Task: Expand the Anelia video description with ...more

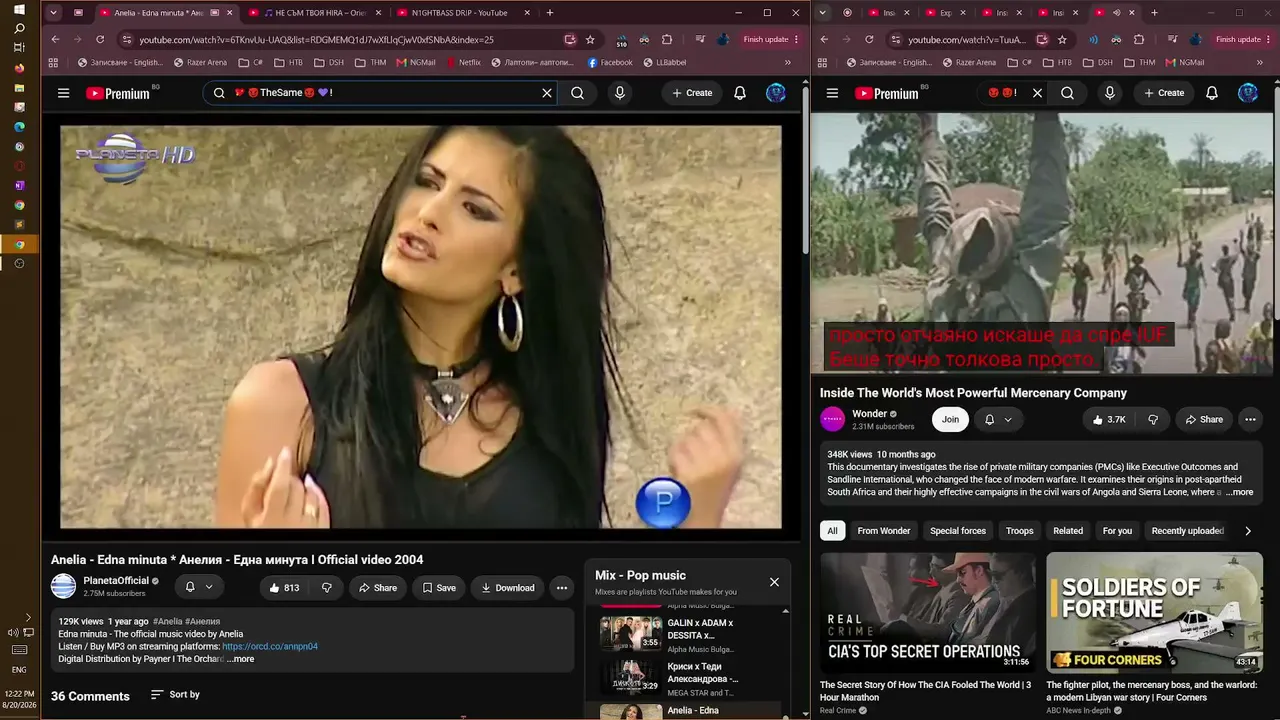Action: coord(240,659)
